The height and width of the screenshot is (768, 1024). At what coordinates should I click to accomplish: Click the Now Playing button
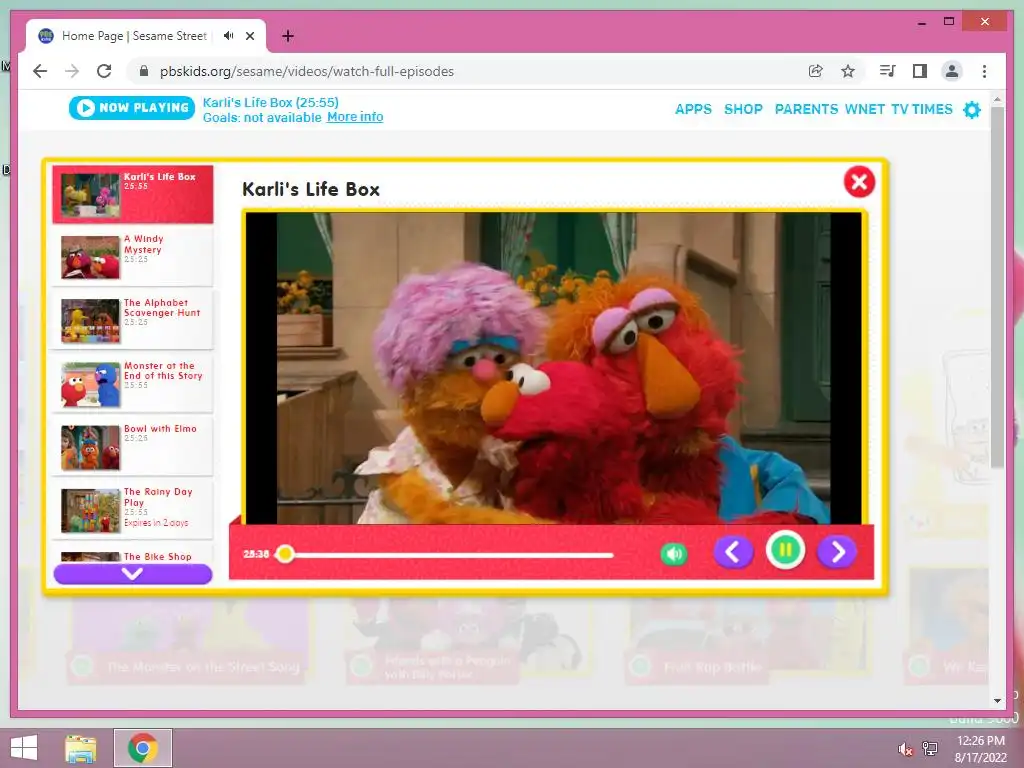tap(132, 108)
